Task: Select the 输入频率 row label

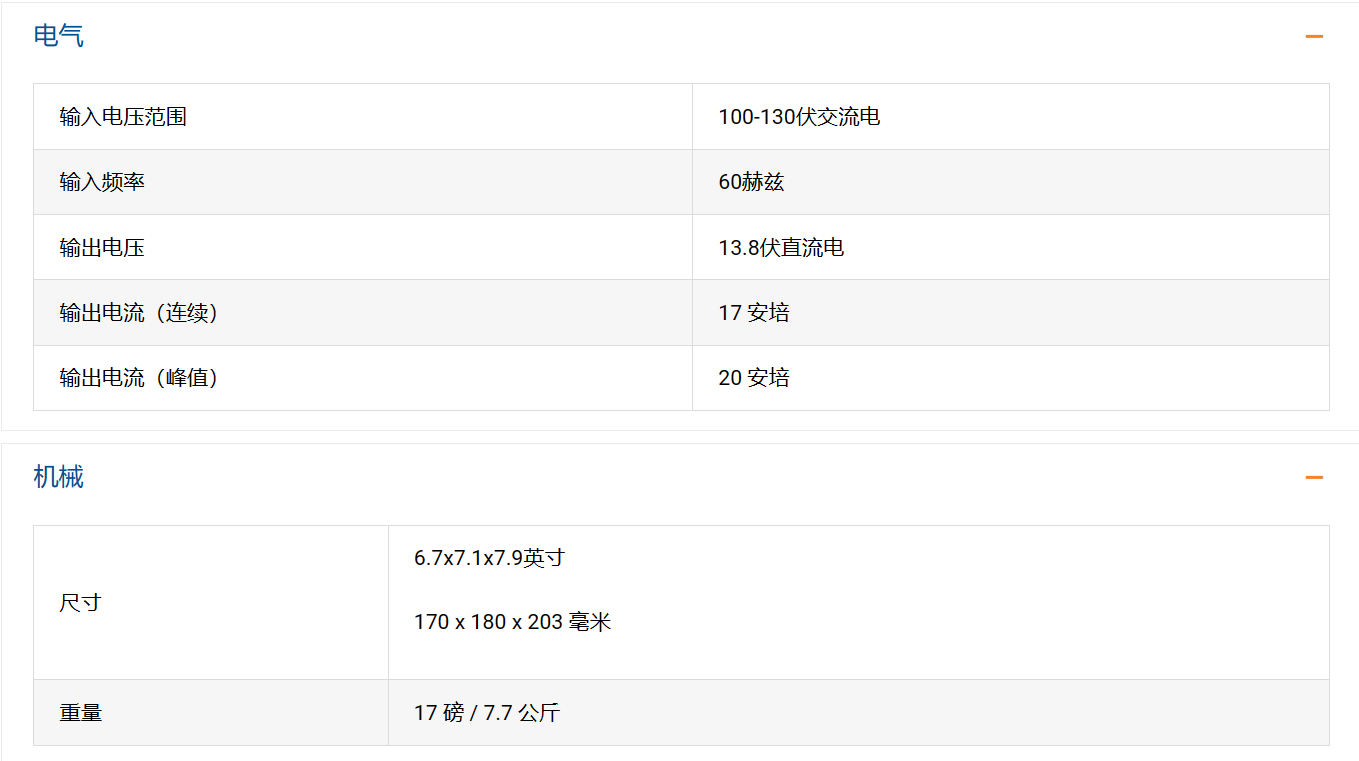Action: click(x=102, y=182)
